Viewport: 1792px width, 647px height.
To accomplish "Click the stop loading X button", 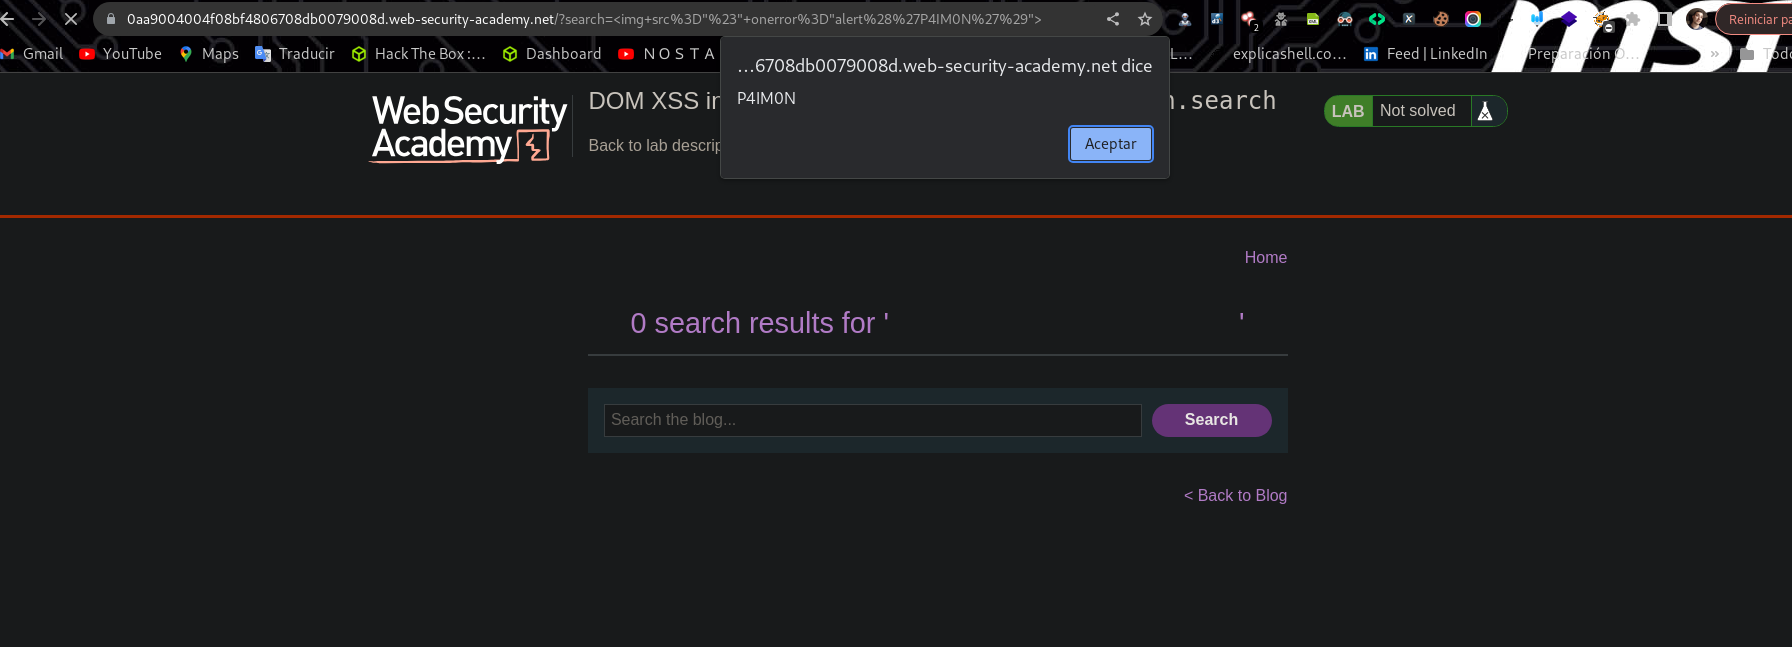I will [x=71, y=19].
